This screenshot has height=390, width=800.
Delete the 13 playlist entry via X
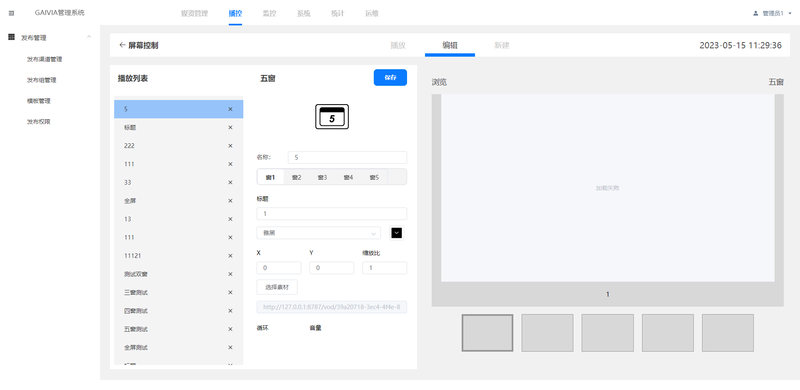(x=230, y=219)
